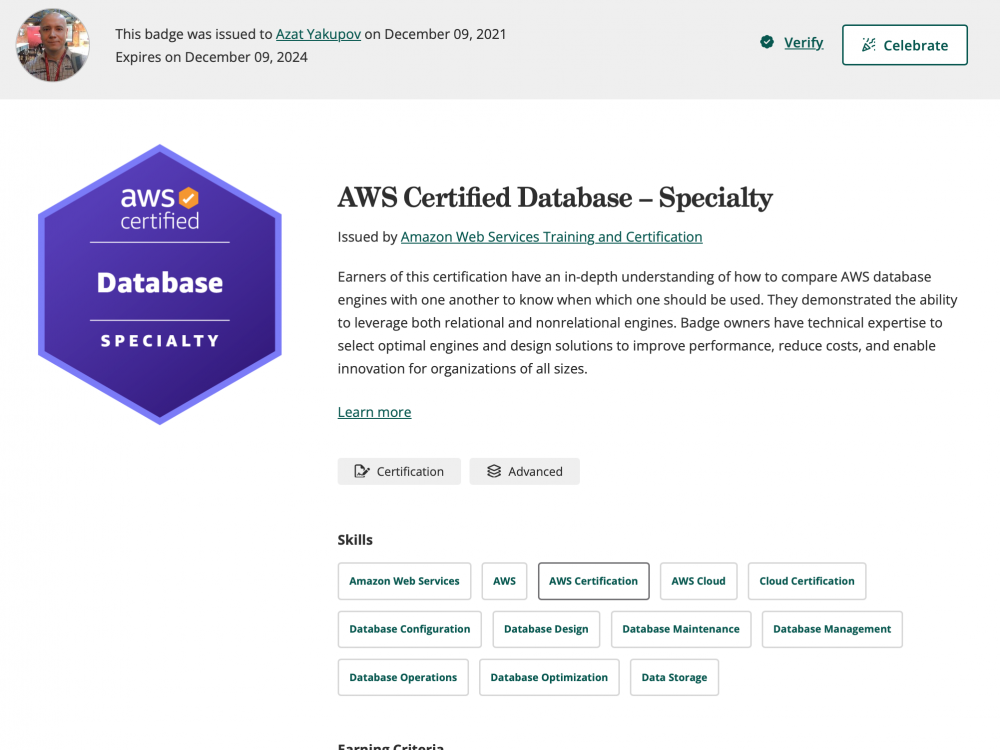Open the Database Design skill tag
Viewport: 1000px width, 750px height.
pos(546,629)
